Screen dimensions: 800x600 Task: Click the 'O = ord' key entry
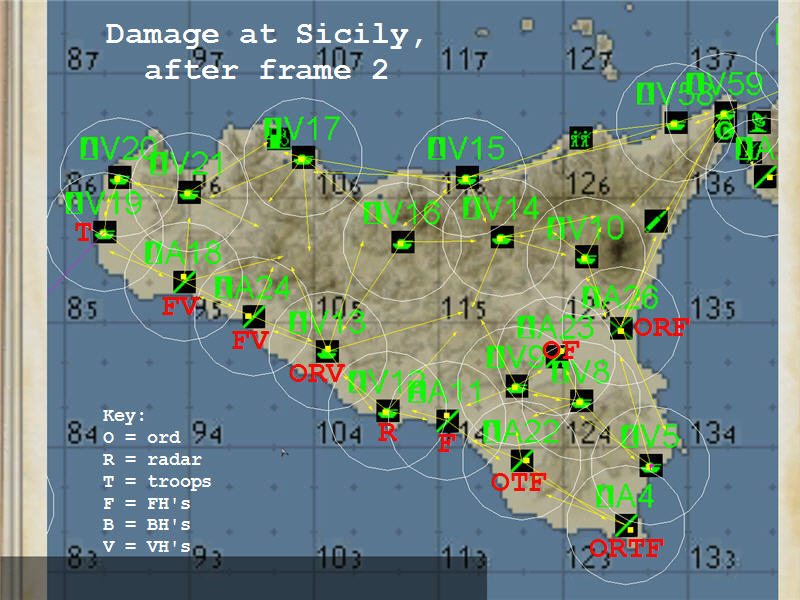[x=142, y=437]
